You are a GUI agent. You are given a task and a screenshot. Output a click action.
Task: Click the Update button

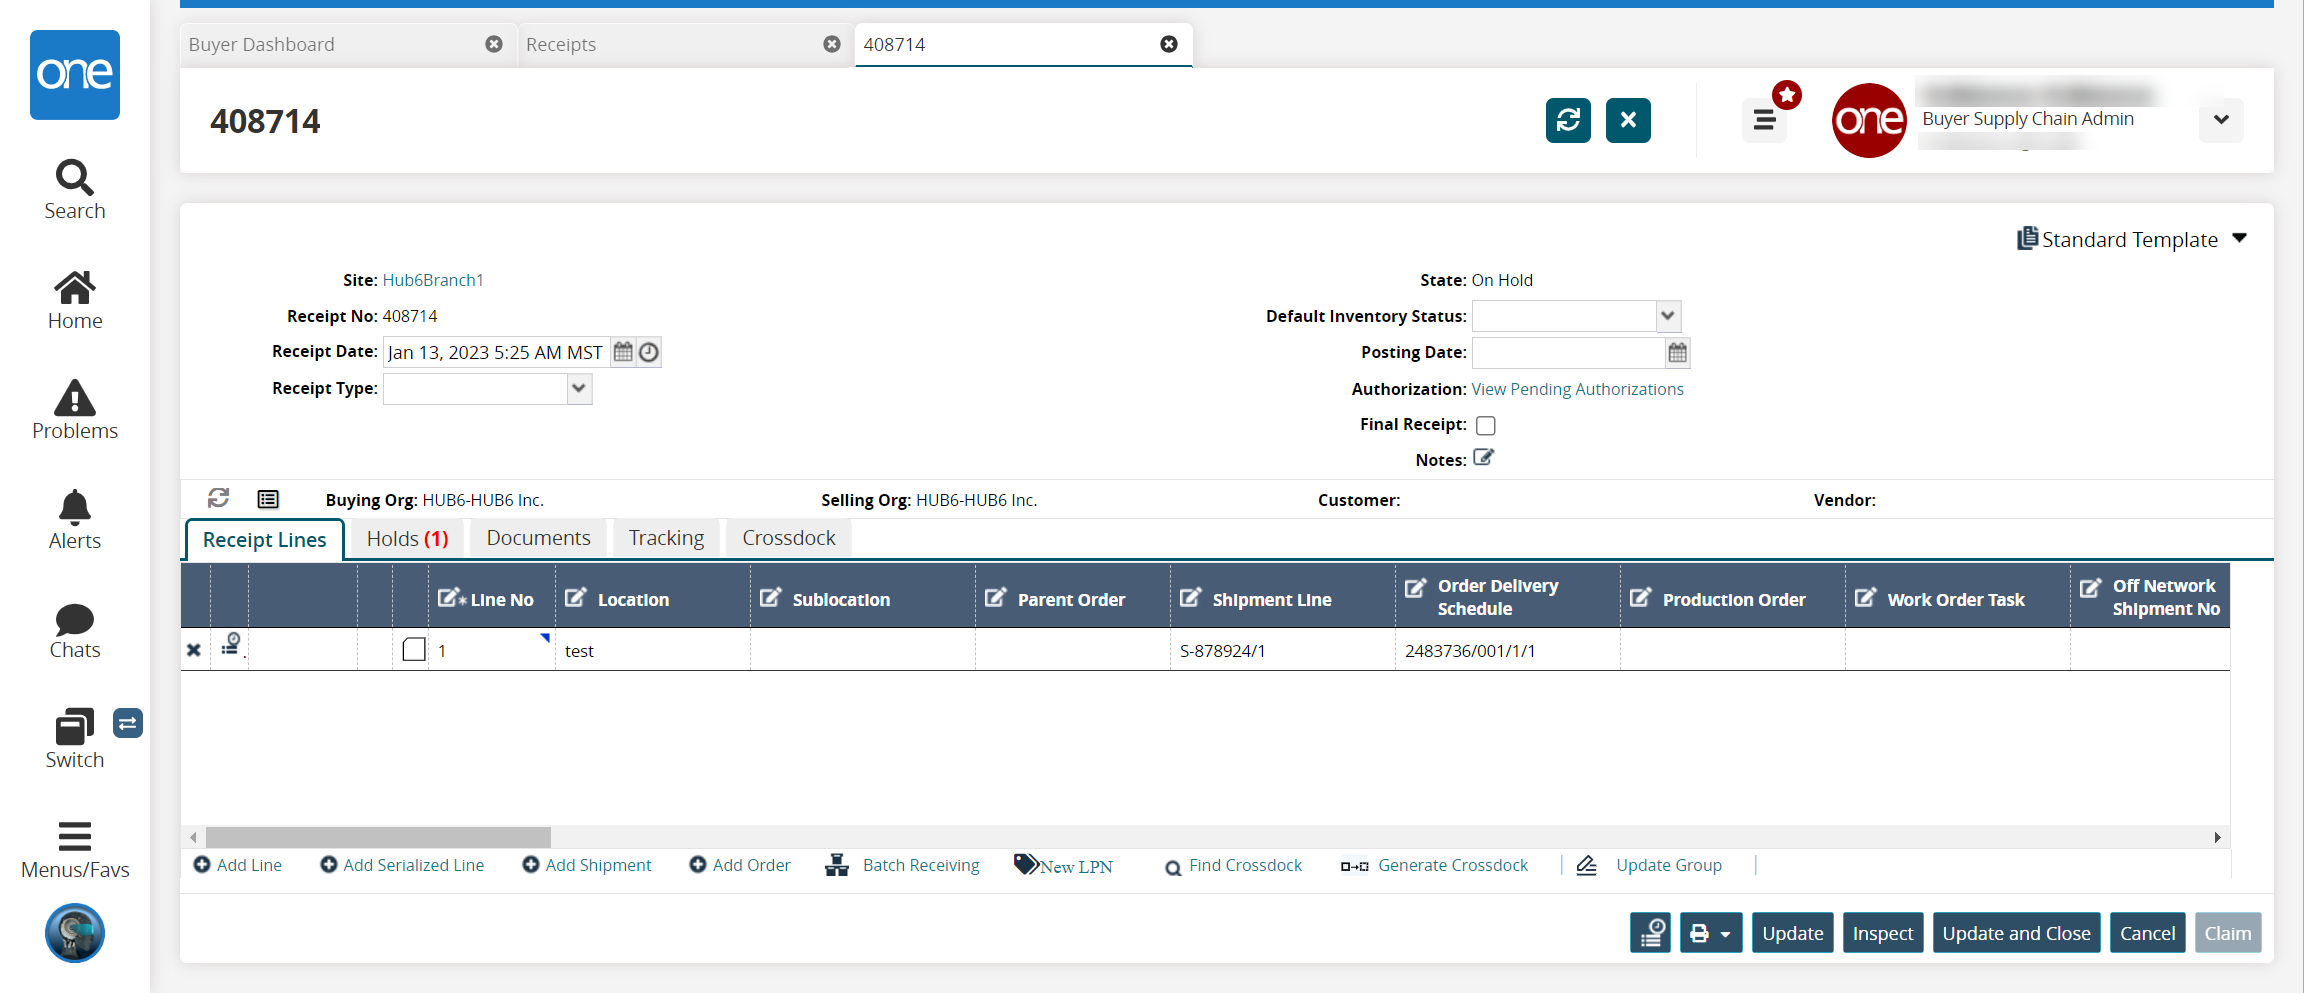pyautogui.click(x=1793, y=933)
